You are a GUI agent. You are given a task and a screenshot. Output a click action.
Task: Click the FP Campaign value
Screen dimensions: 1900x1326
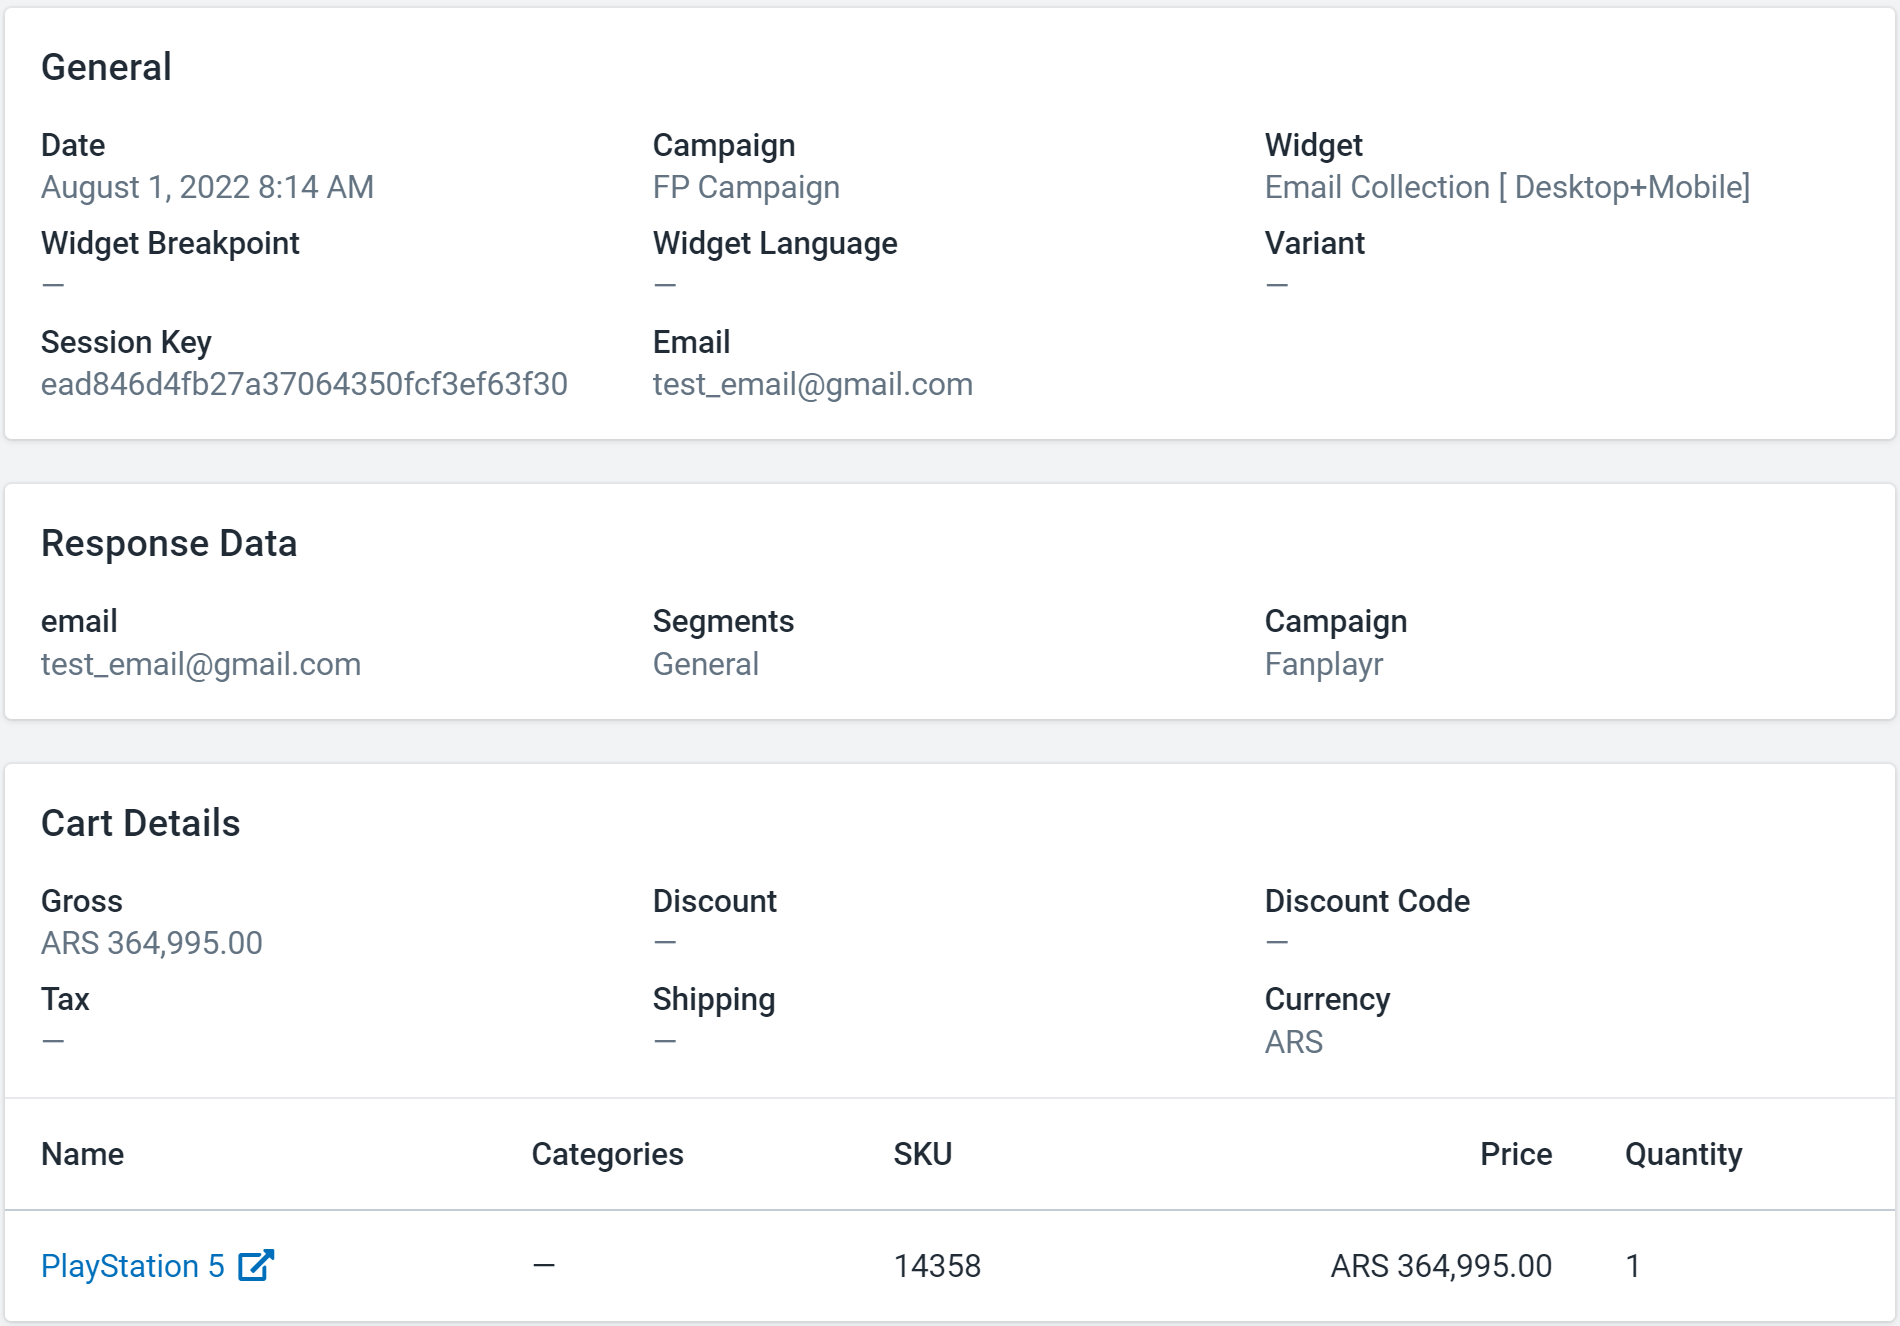(x=746, y=187)
